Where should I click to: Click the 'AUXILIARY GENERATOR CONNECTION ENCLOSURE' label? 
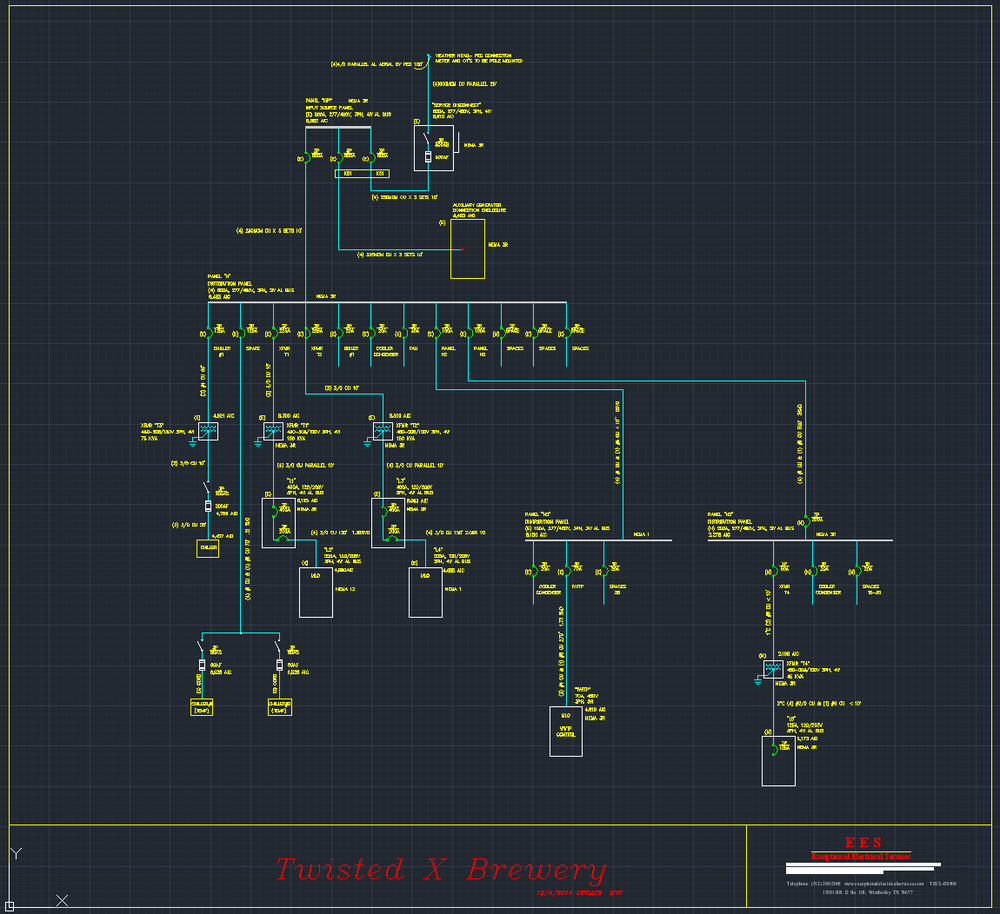479,208
